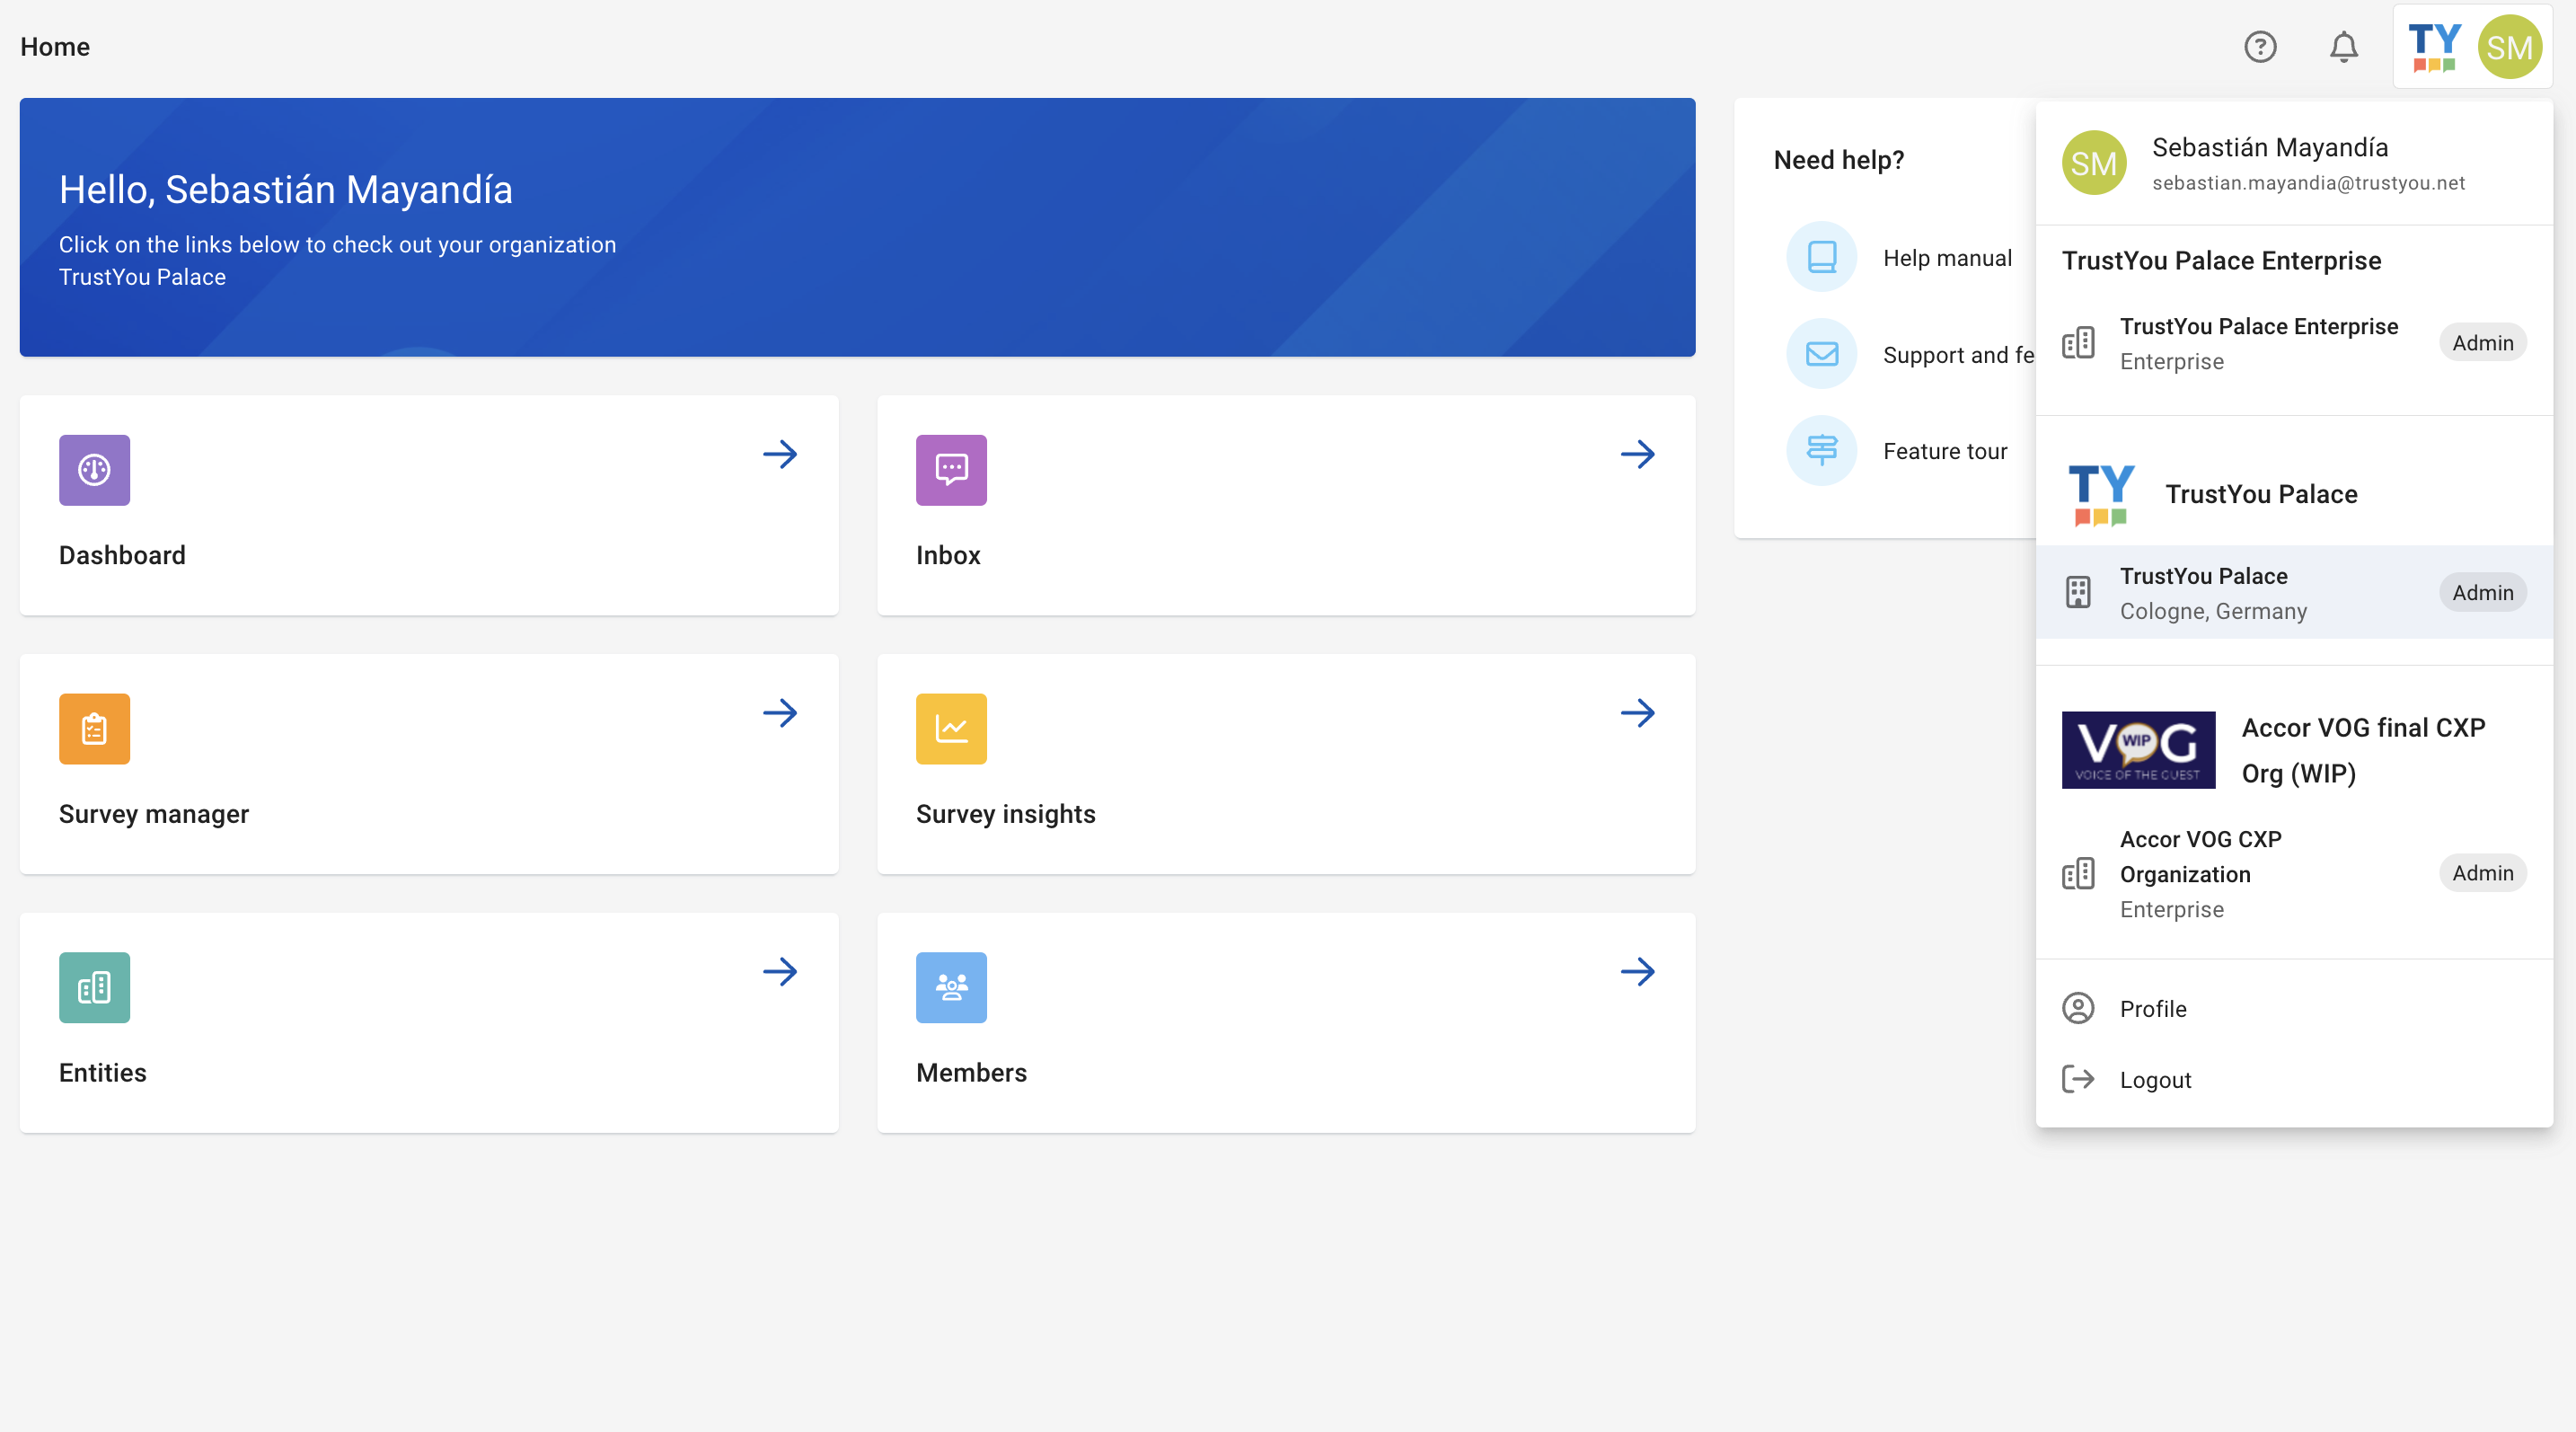2576x1432 pixels.
Task: Click Admin badge for Accor VOG CXP
Action: coord(2482,873)
